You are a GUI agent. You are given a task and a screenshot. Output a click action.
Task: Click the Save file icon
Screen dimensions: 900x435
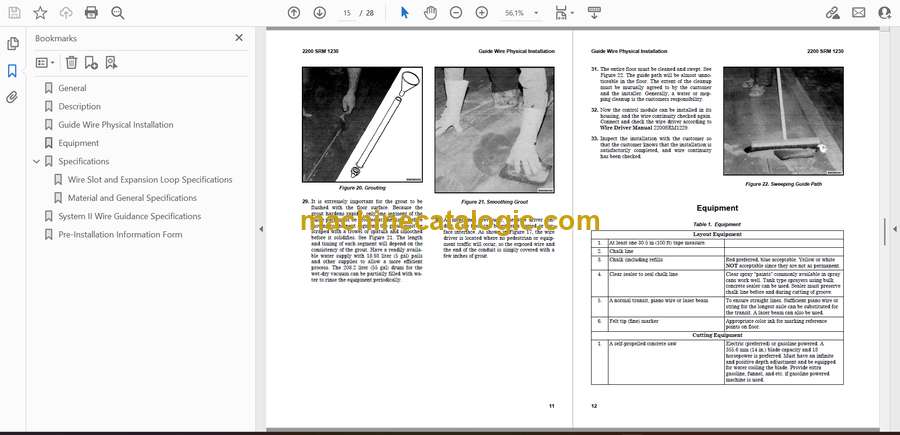(14, 13)
